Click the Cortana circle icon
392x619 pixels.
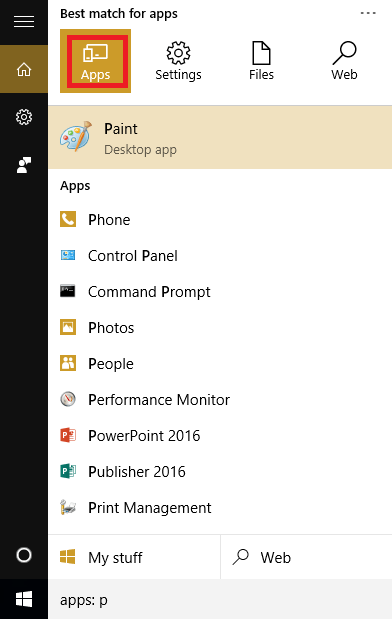tap(24, 555)
